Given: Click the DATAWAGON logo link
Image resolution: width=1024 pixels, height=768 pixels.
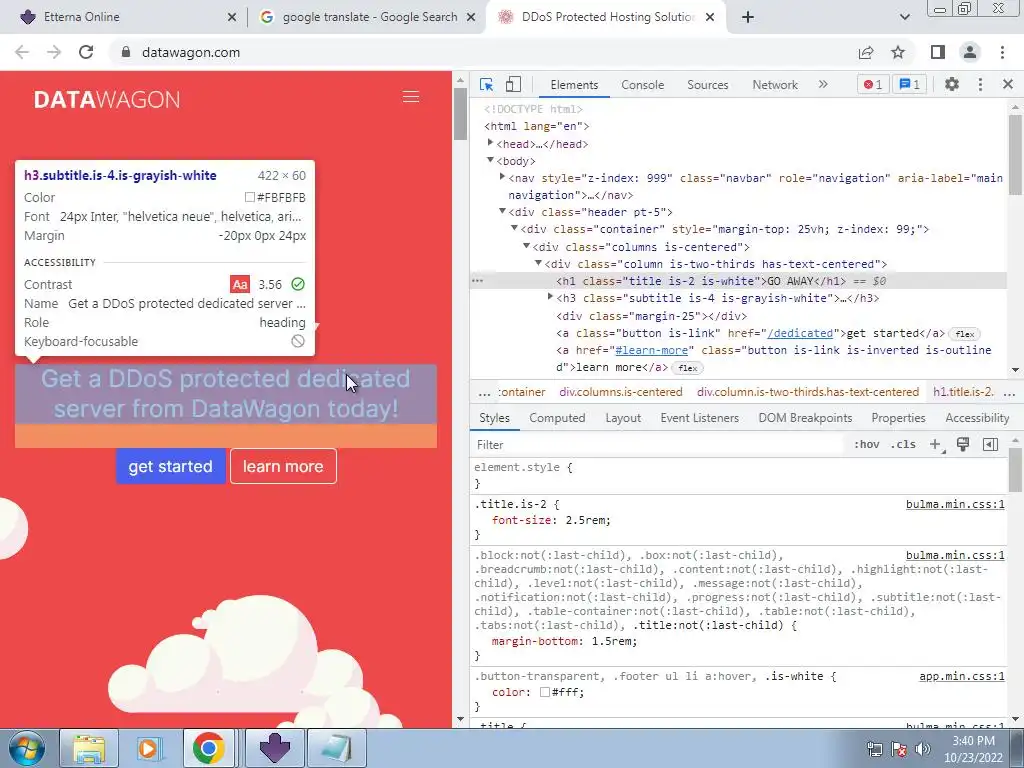Looking at the screenshot, I should (107, 99).
